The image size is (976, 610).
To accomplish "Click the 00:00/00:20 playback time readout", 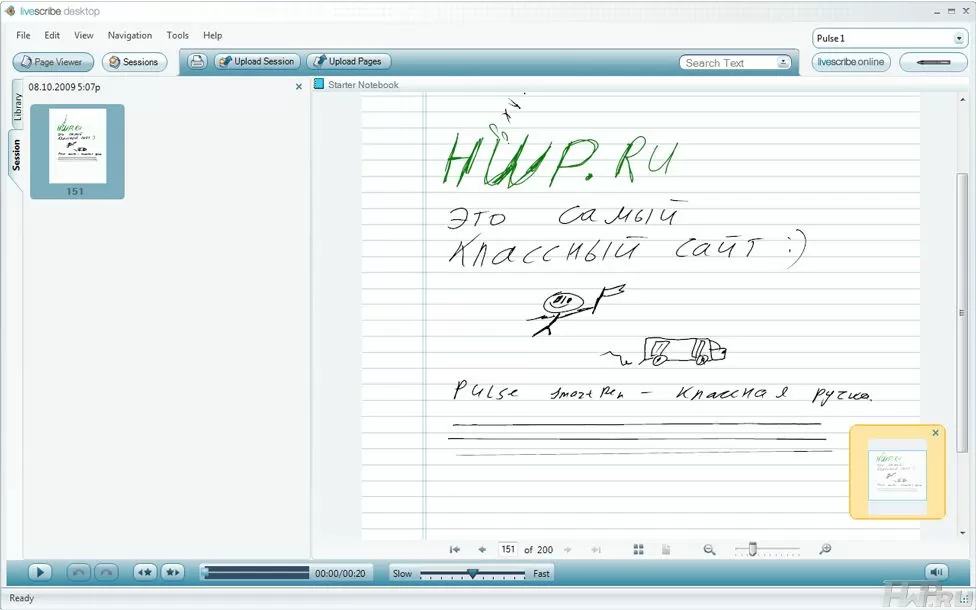I will (340, 573).
